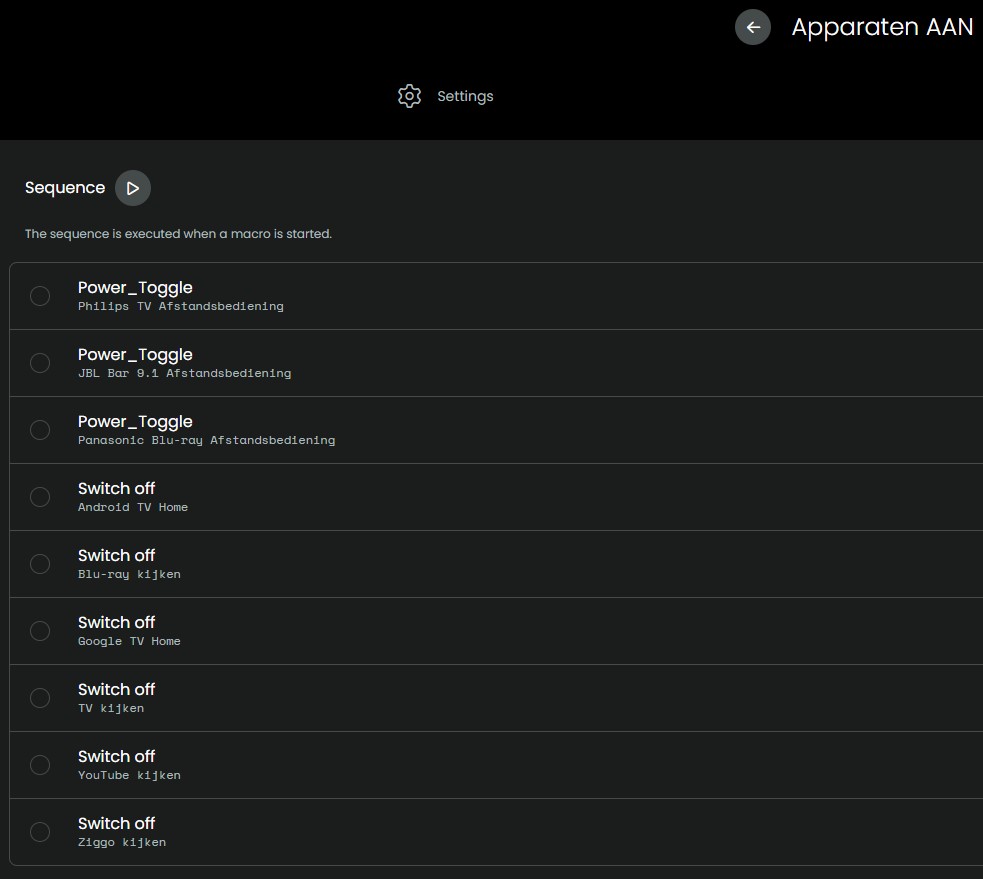Image resolution: width=983 pixels, height=879 pixels.
Task: Click the Settings gear icon
Action: tap(409, 96)
